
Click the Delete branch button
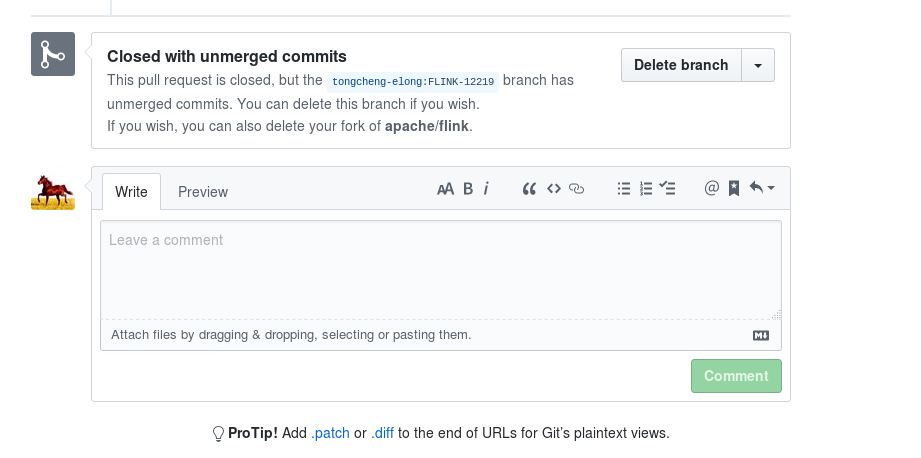681,65
